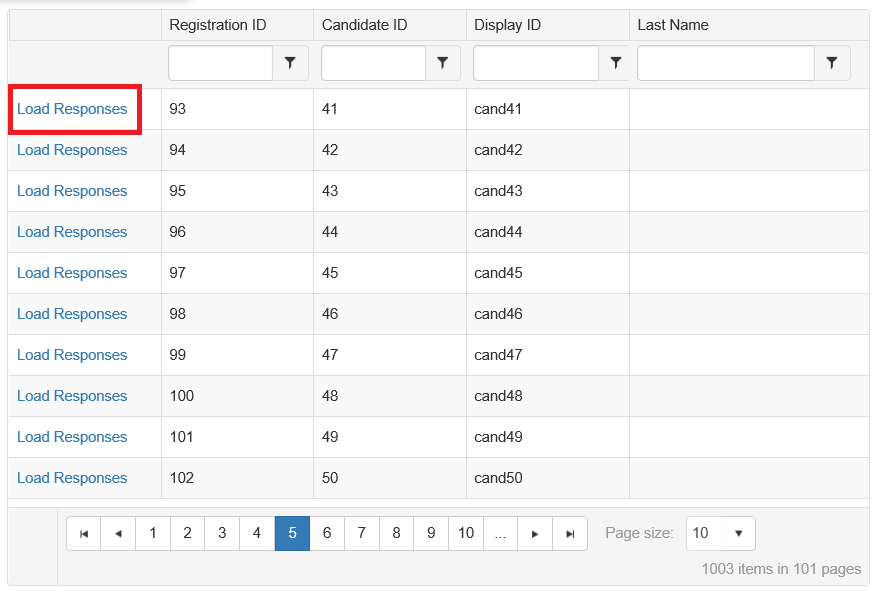Screen dimensions: 882x596
Task: Open the Last Name filter funnel
Action: 832,63
